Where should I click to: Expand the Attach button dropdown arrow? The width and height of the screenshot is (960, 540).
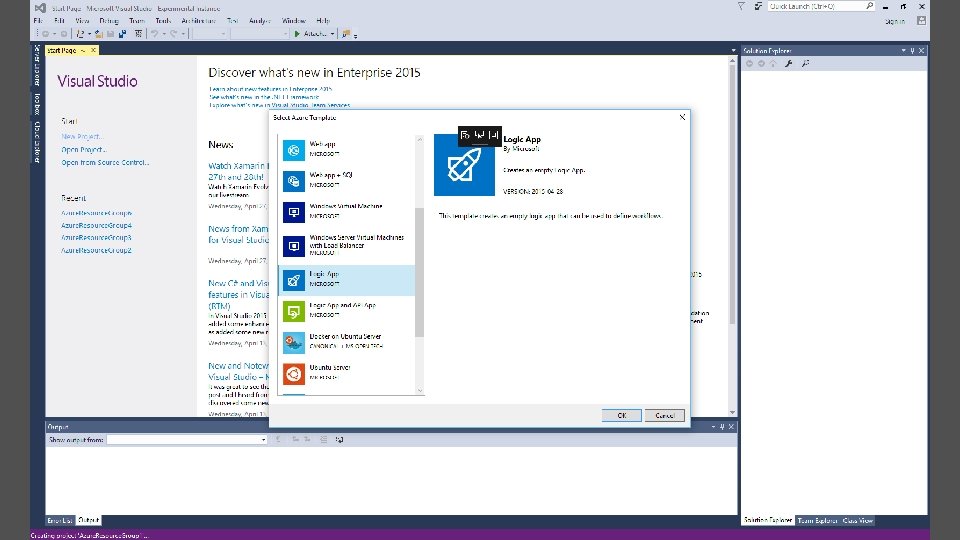pos(332,34)
